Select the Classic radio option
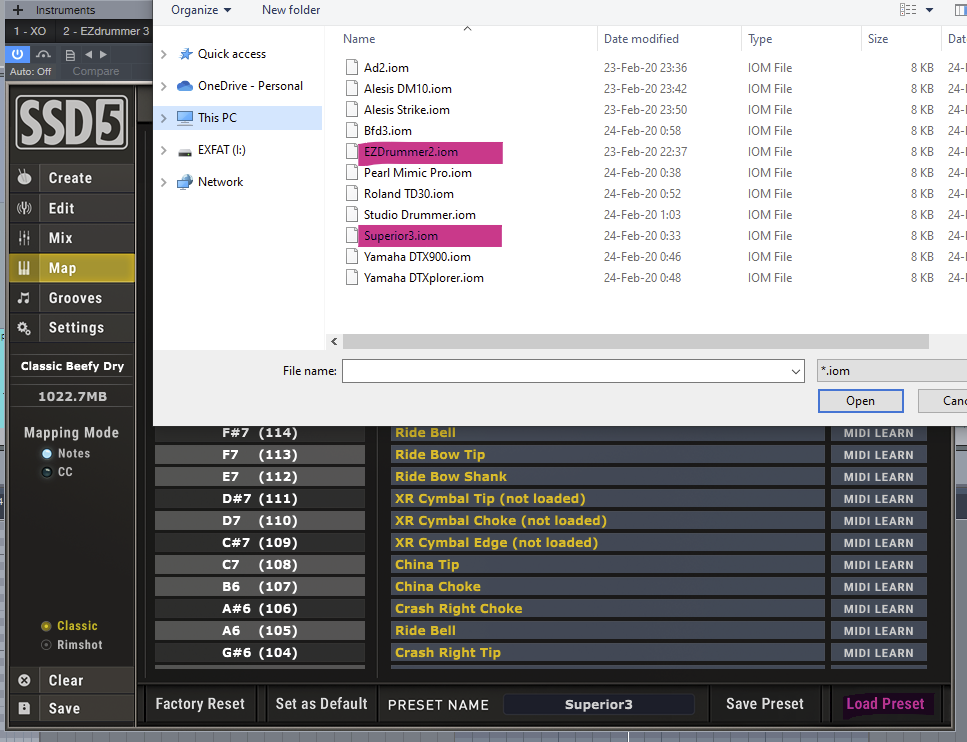Screen dimensions: 967x742 point(46,626)
